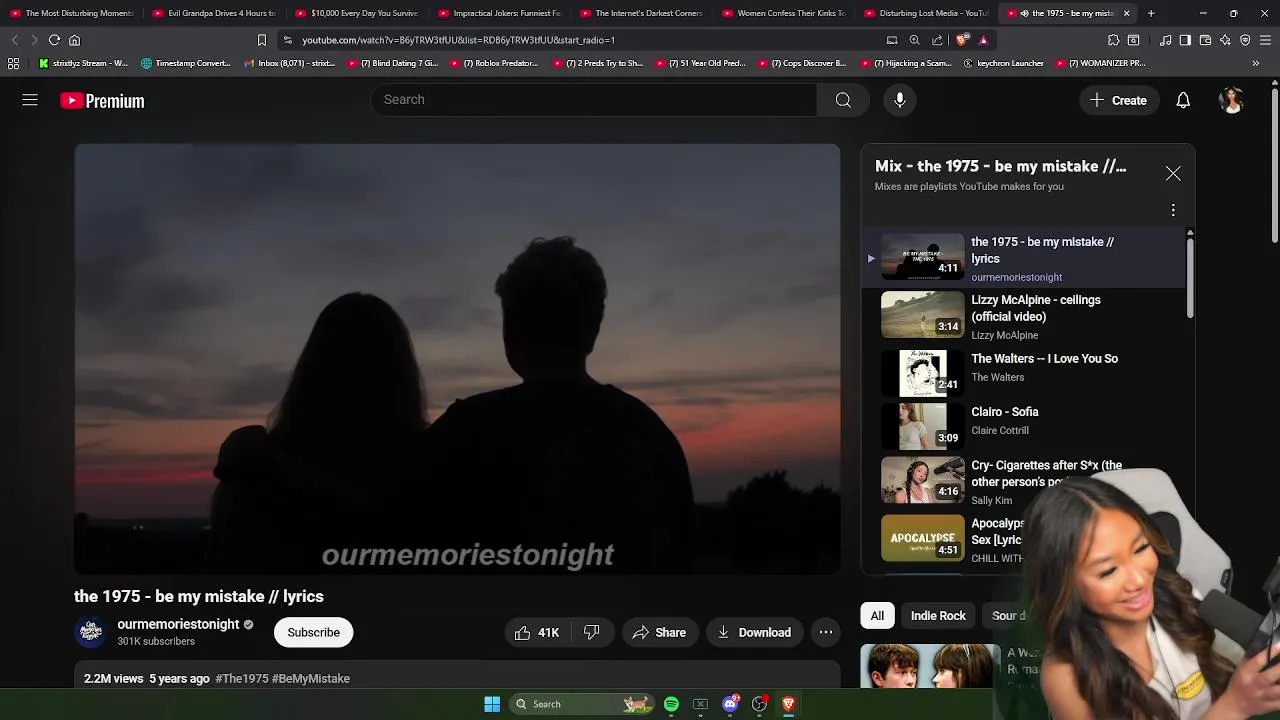Open Brave Rewards triangle icon
This screenshot has width=1280, height=720.
(983, 40)
